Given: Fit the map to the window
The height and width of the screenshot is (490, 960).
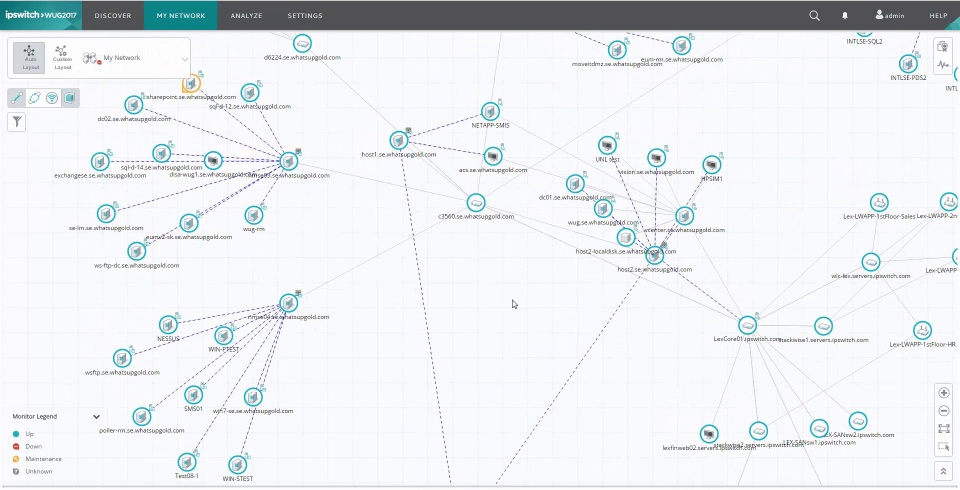Looking at the screenshot, I should coord(943,429).
